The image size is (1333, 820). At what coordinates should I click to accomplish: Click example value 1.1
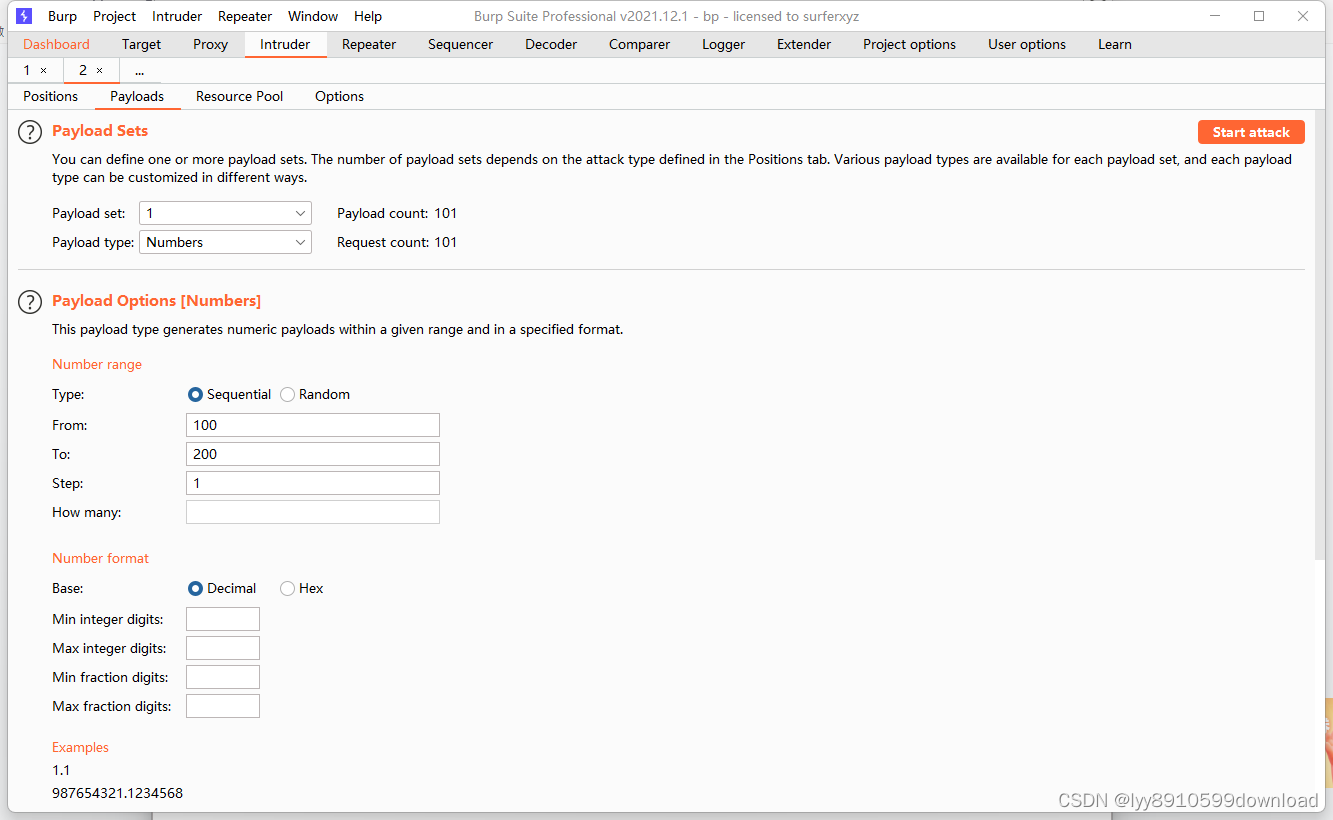coord(61,770)
